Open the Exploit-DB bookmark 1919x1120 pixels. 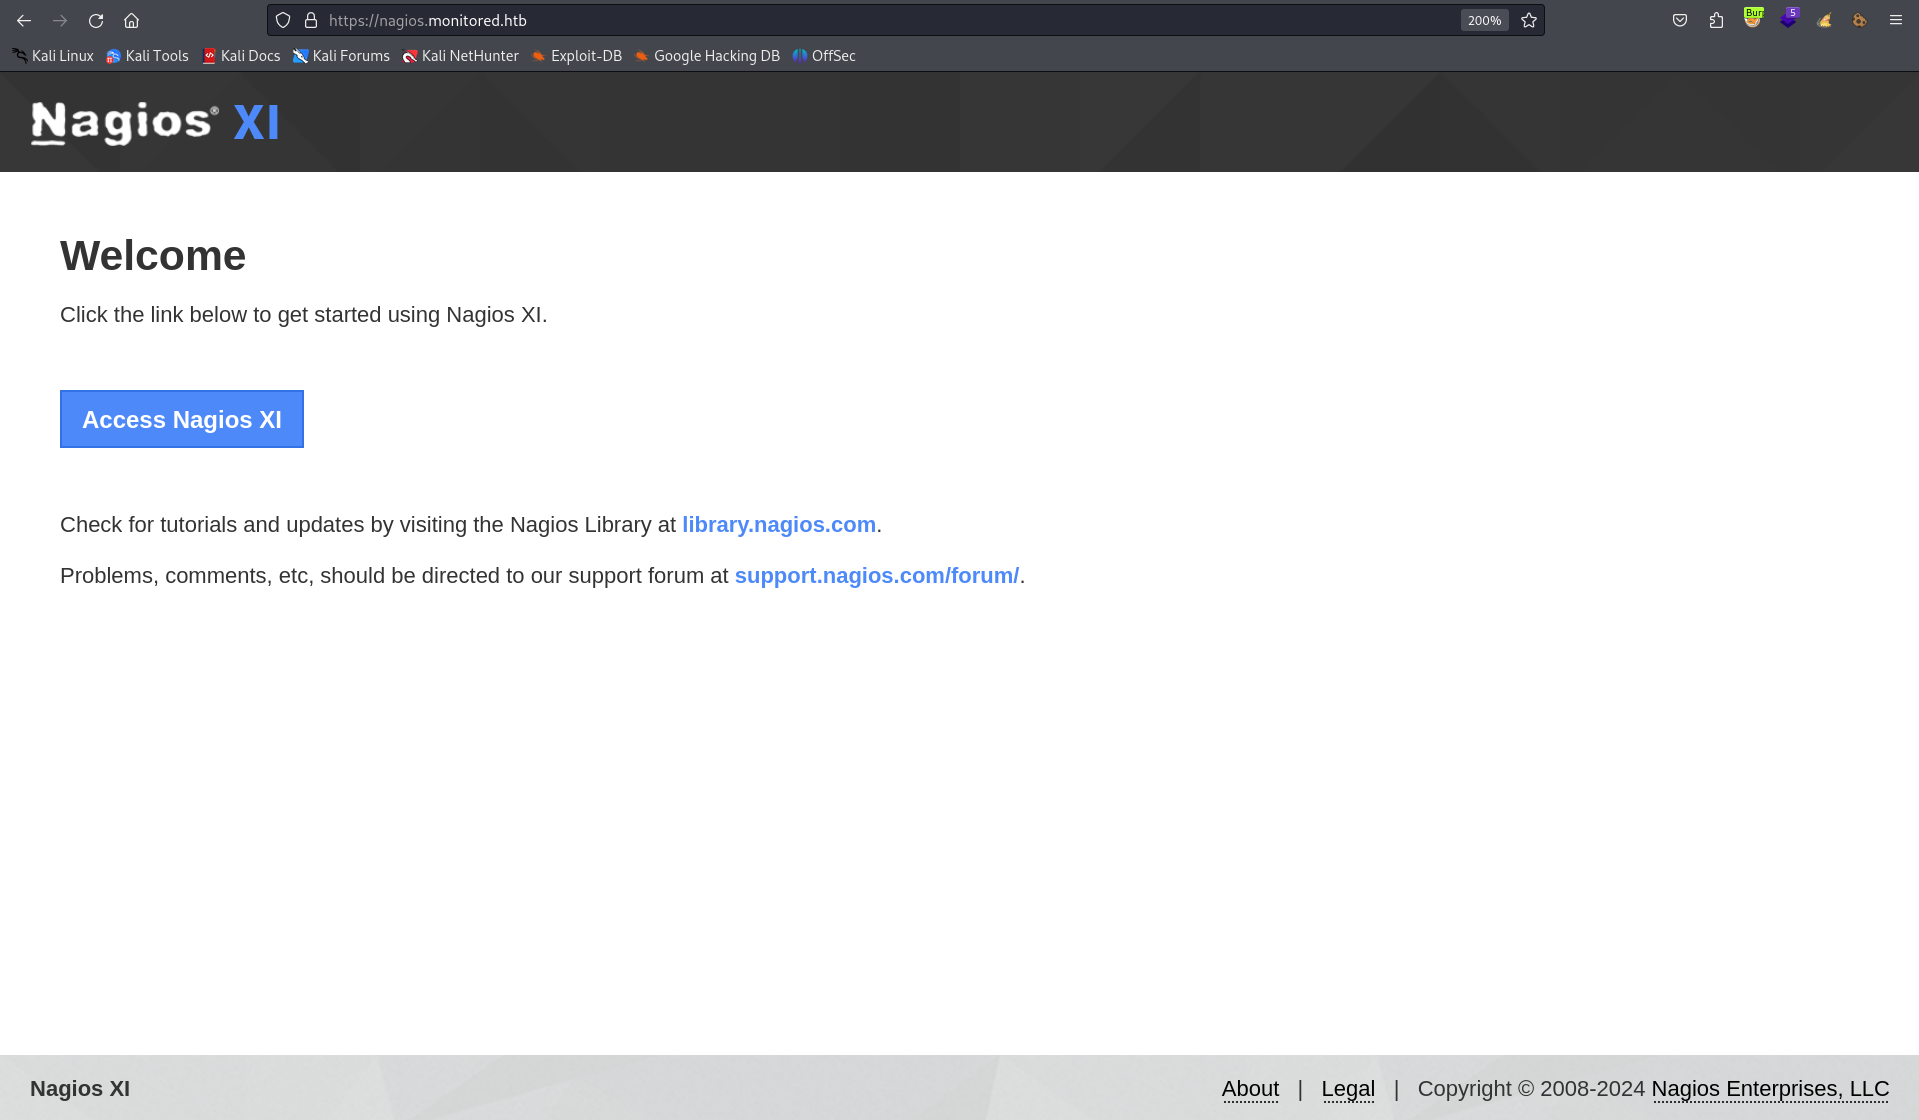click(x=576, y=56)
